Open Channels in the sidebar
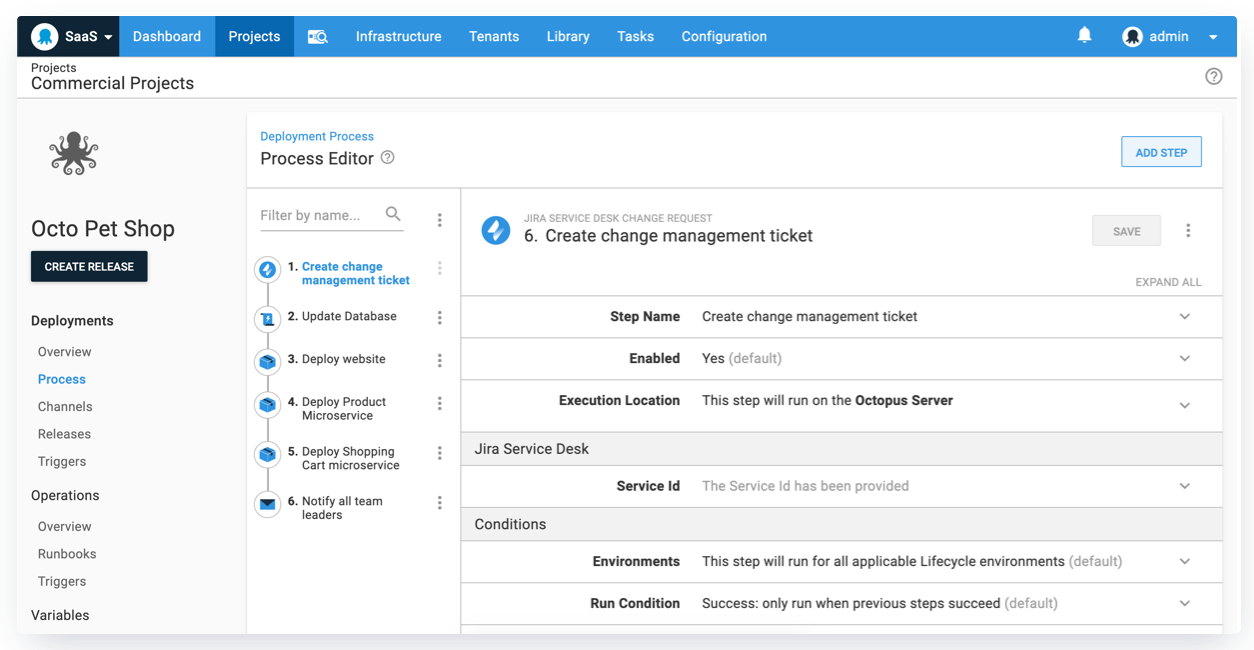Image resolution: width=1254 pixels, height=650 pixels. 65,407
